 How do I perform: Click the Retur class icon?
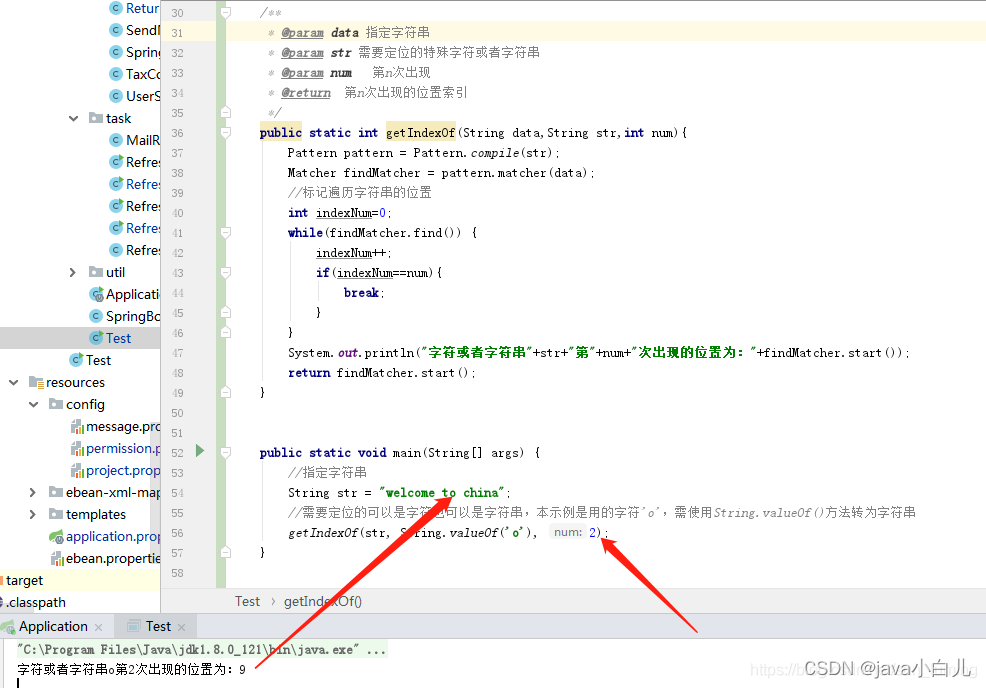[116, 8]
